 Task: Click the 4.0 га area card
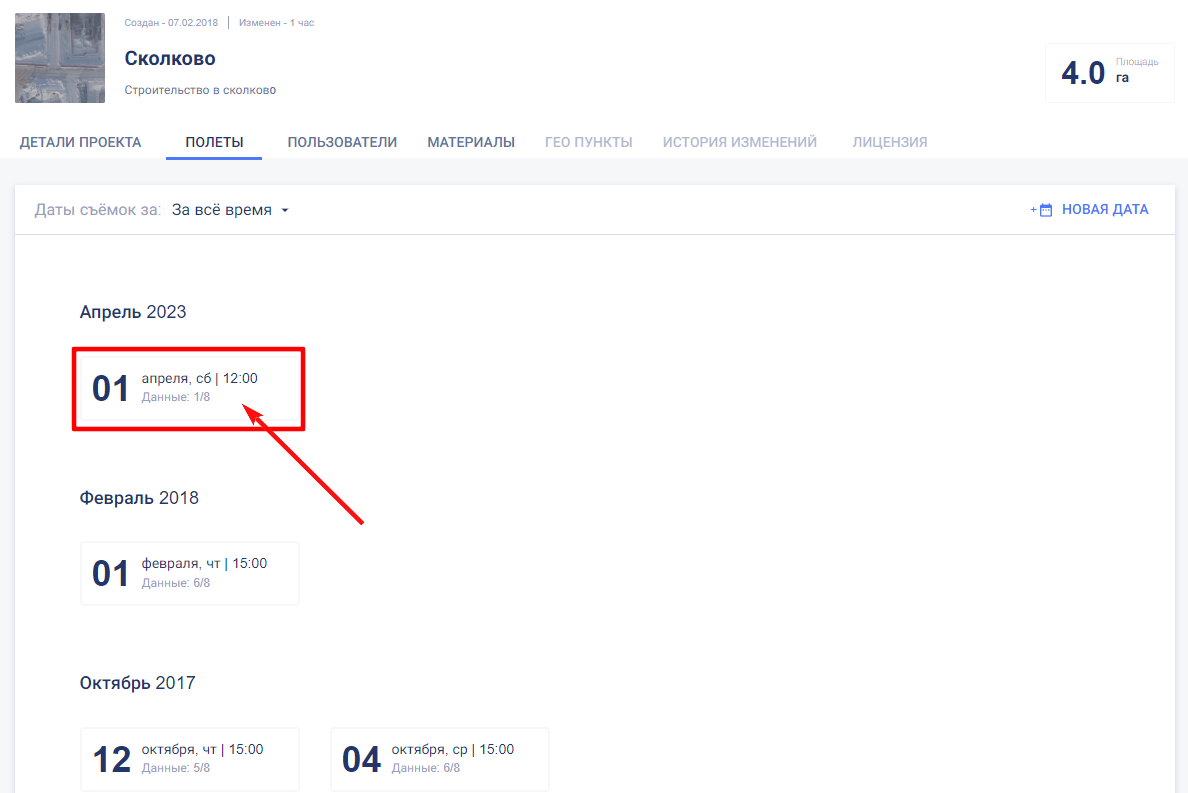tap(1109, 73)
